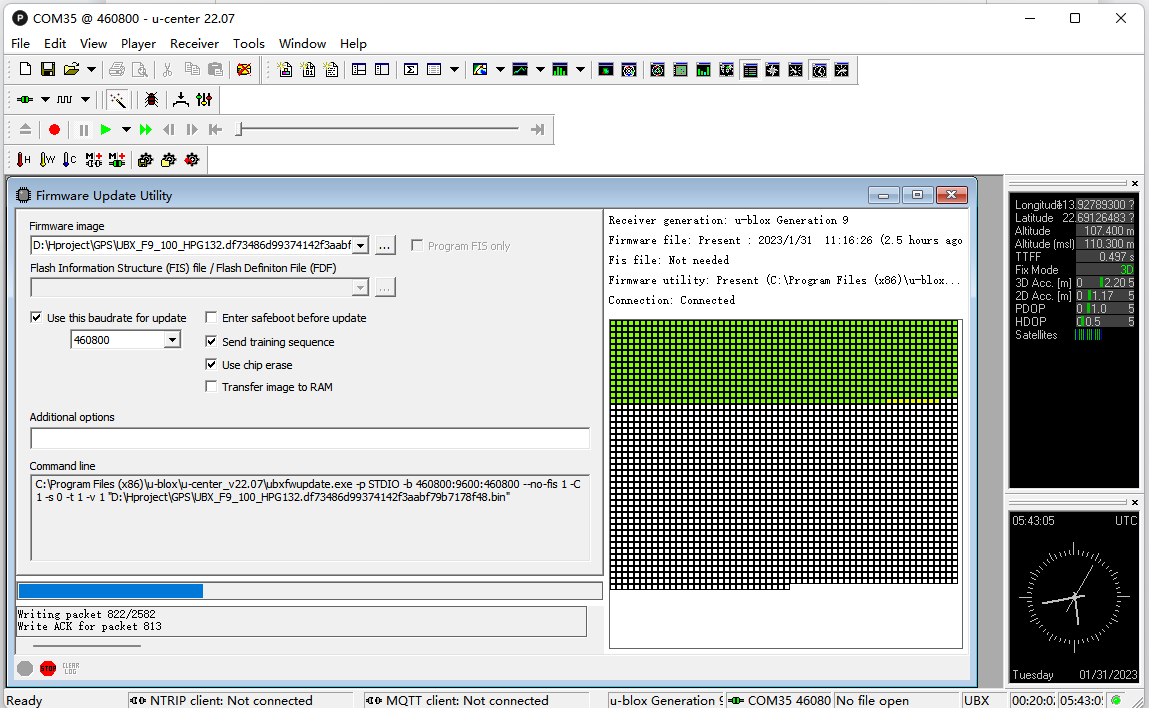Open the Tools menu

249,43
